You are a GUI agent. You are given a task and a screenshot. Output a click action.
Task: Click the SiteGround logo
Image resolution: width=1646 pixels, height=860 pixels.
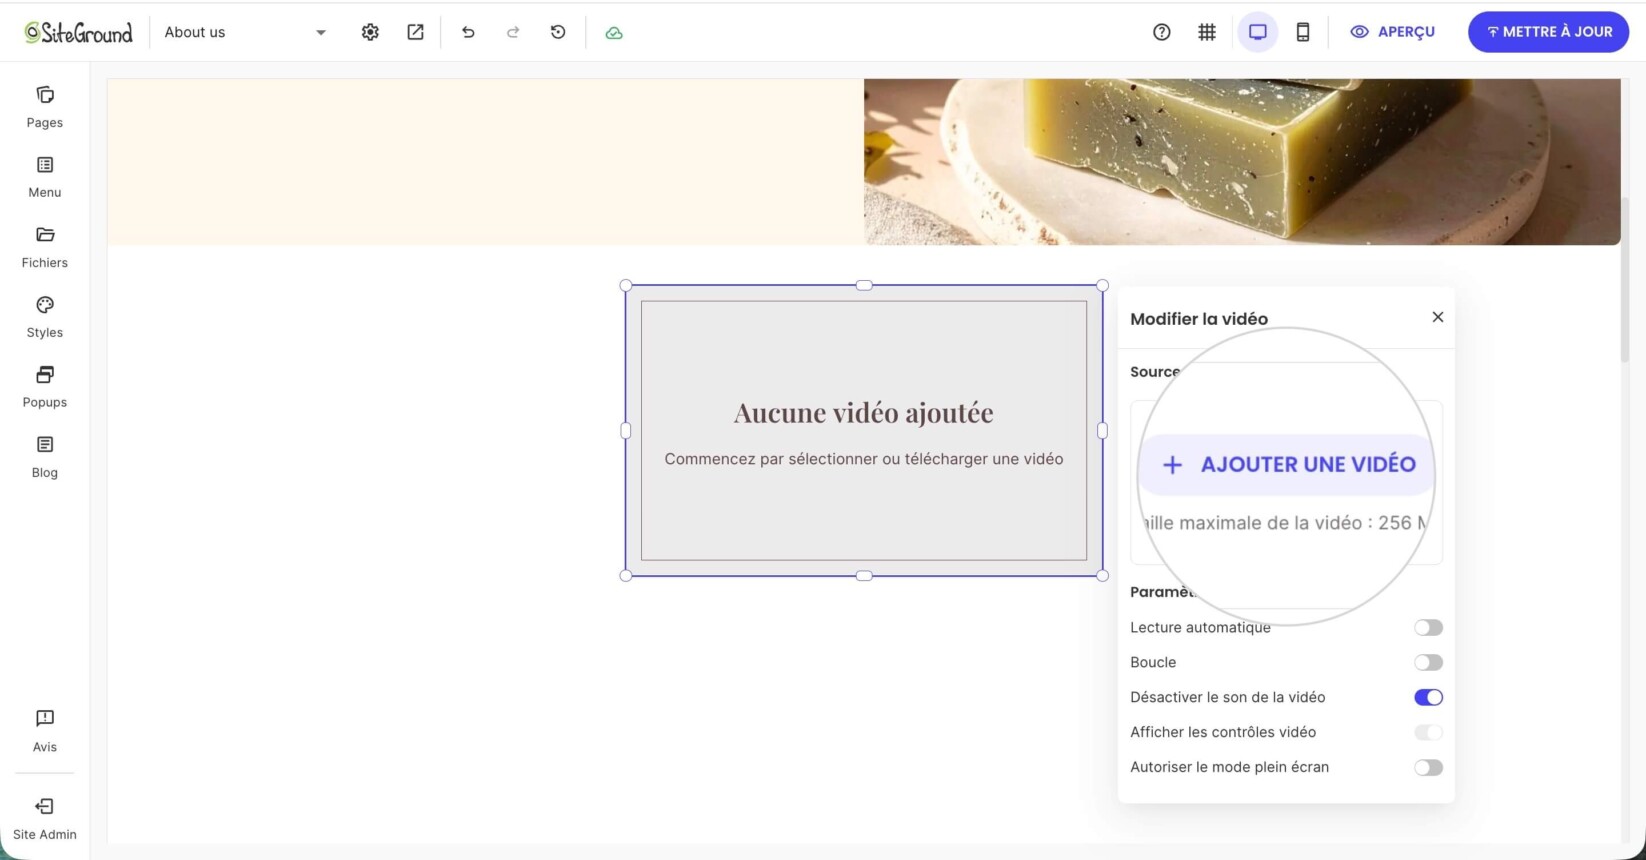[x=79, y=32]
